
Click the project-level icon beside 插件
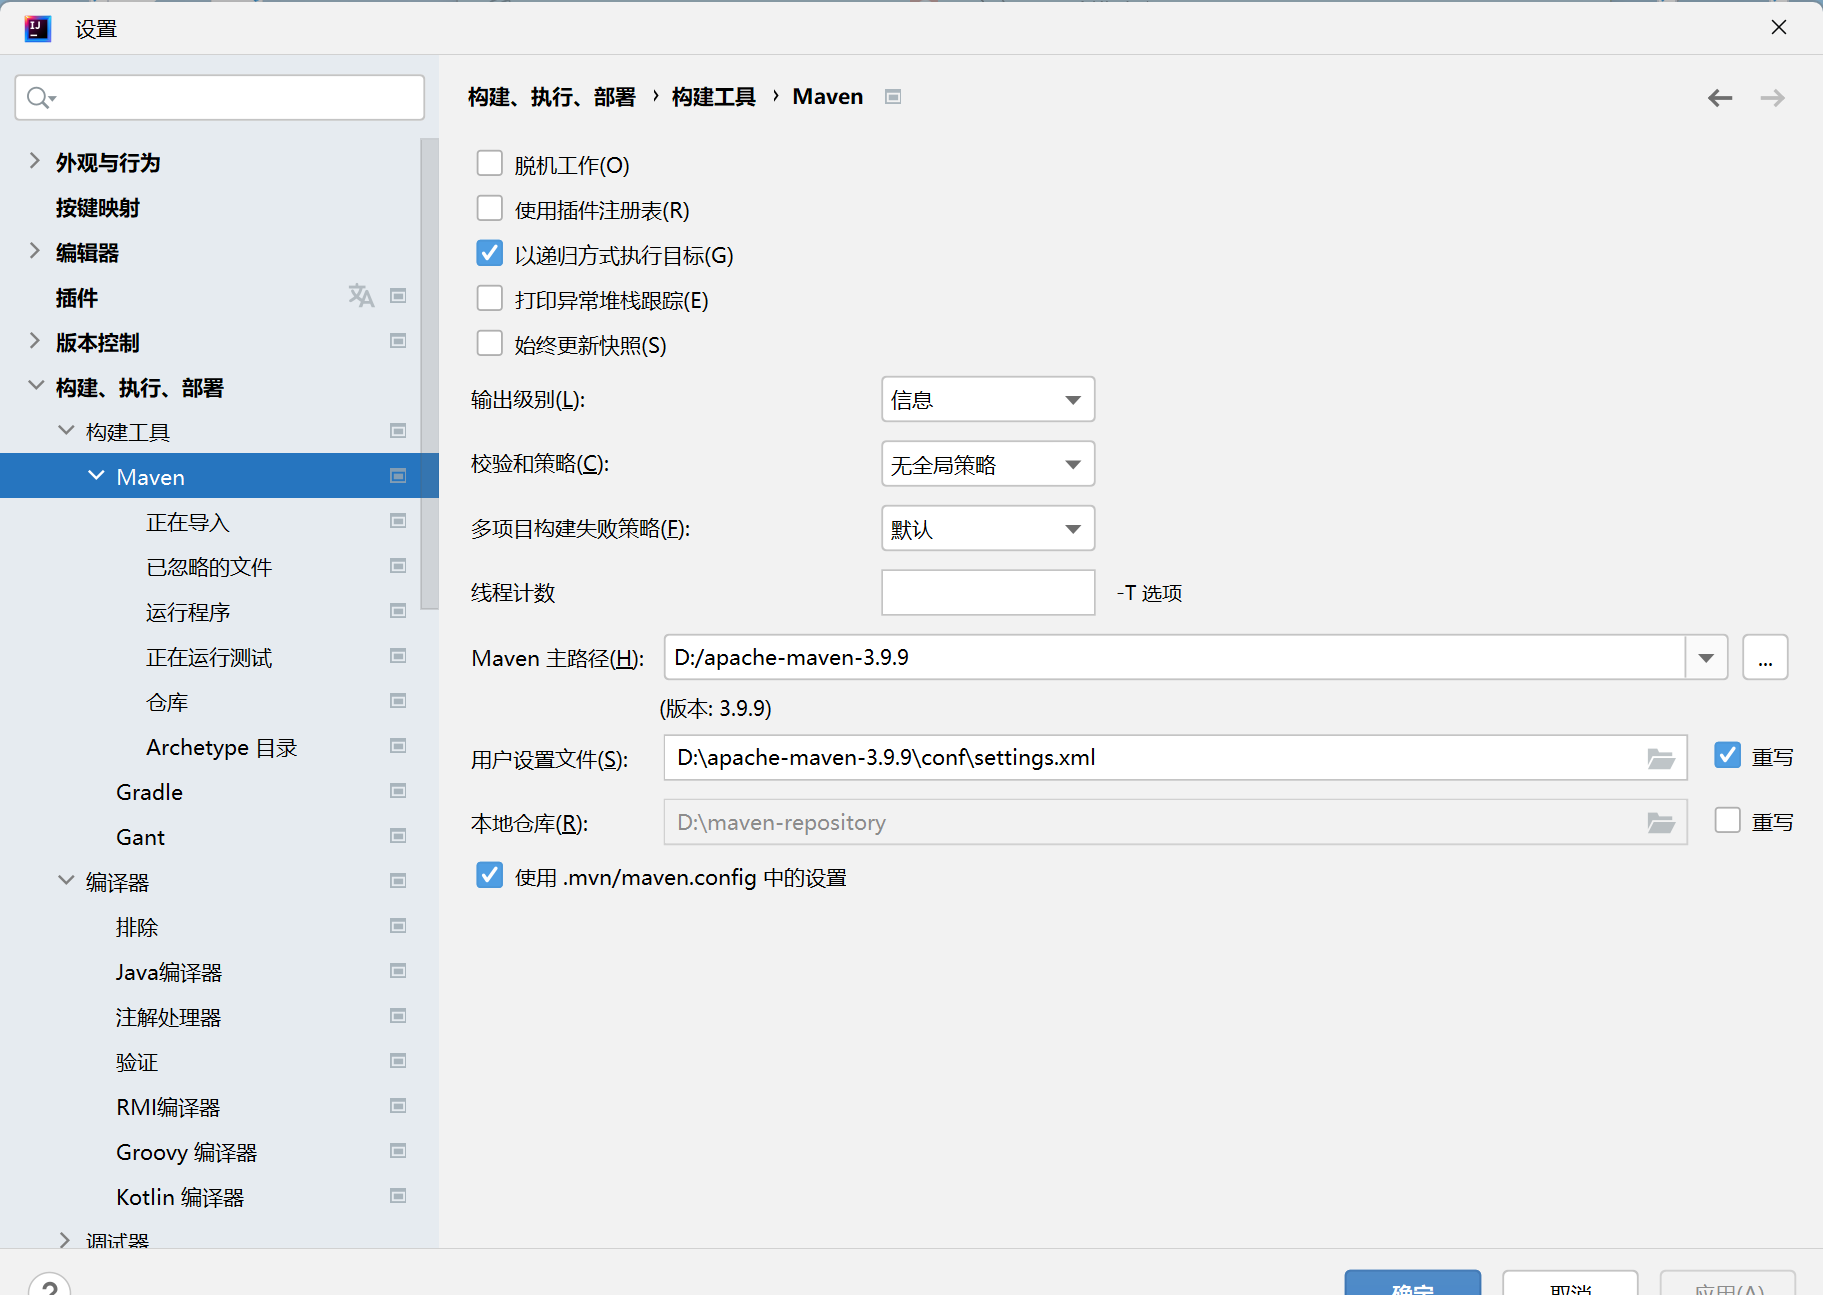click(398, 296)
